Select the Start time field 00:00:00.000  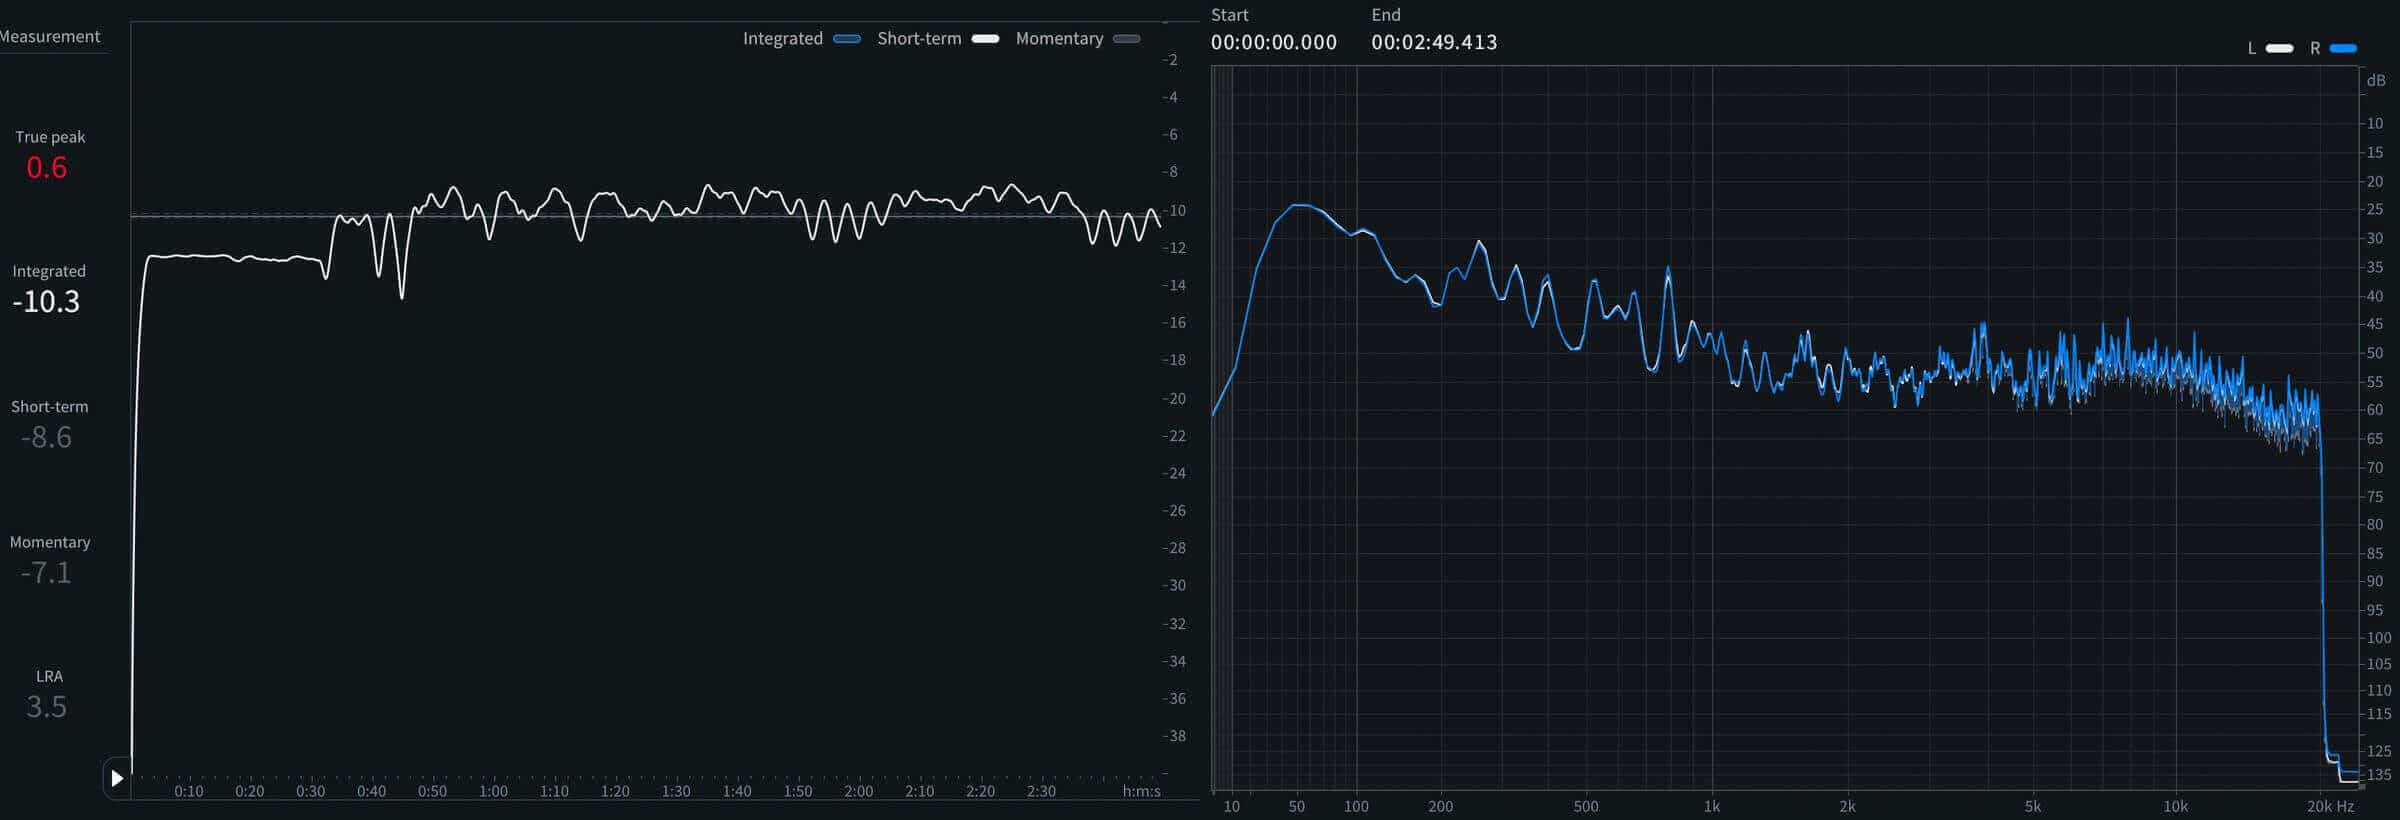[x=1274, y=42]
